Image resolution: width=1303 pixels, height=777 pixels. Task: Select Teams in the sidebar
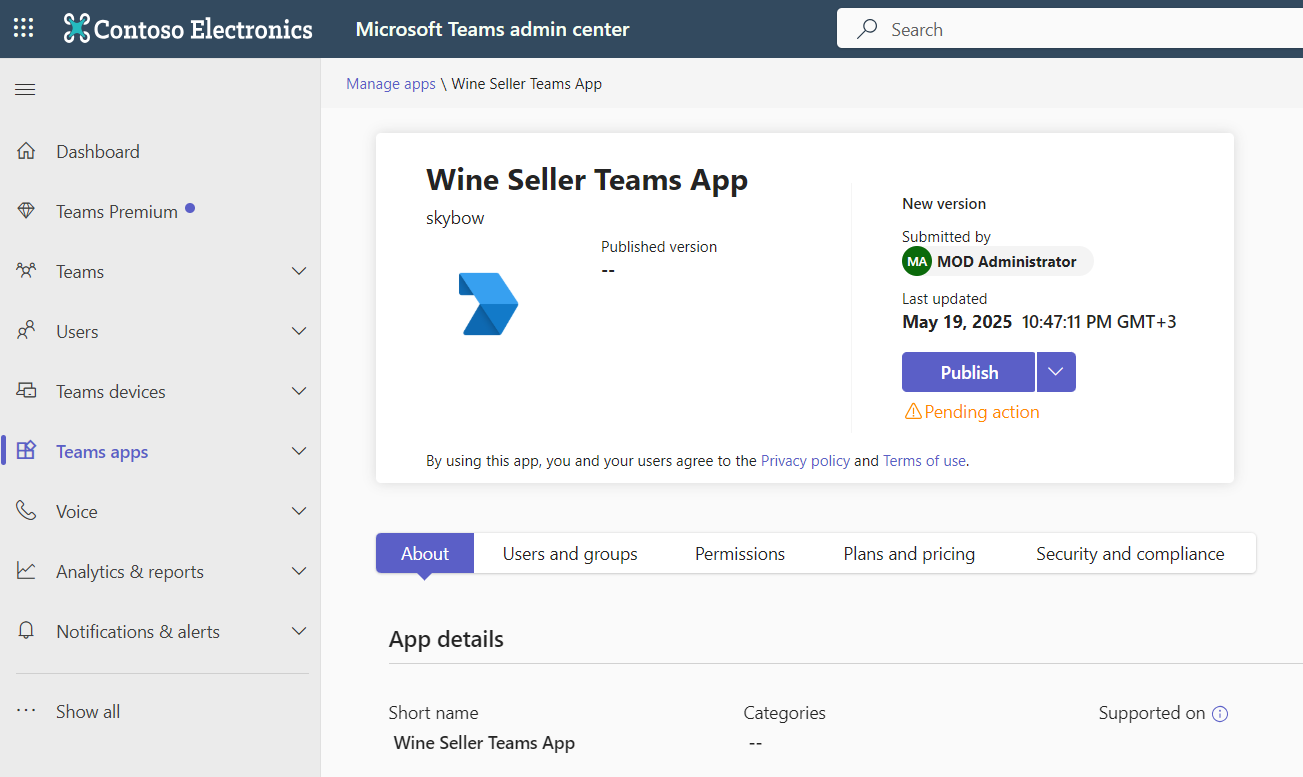pos(80,272)
